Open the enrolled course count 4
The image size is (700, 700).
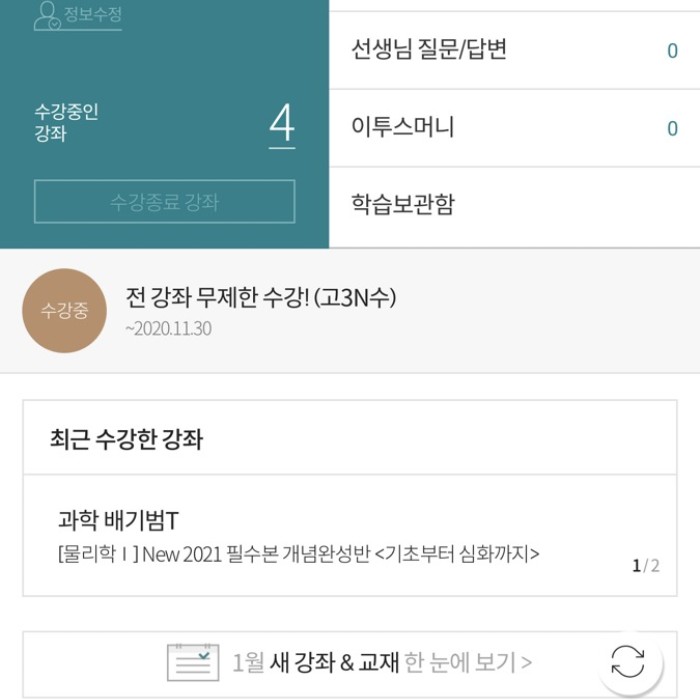click(281, 126)
